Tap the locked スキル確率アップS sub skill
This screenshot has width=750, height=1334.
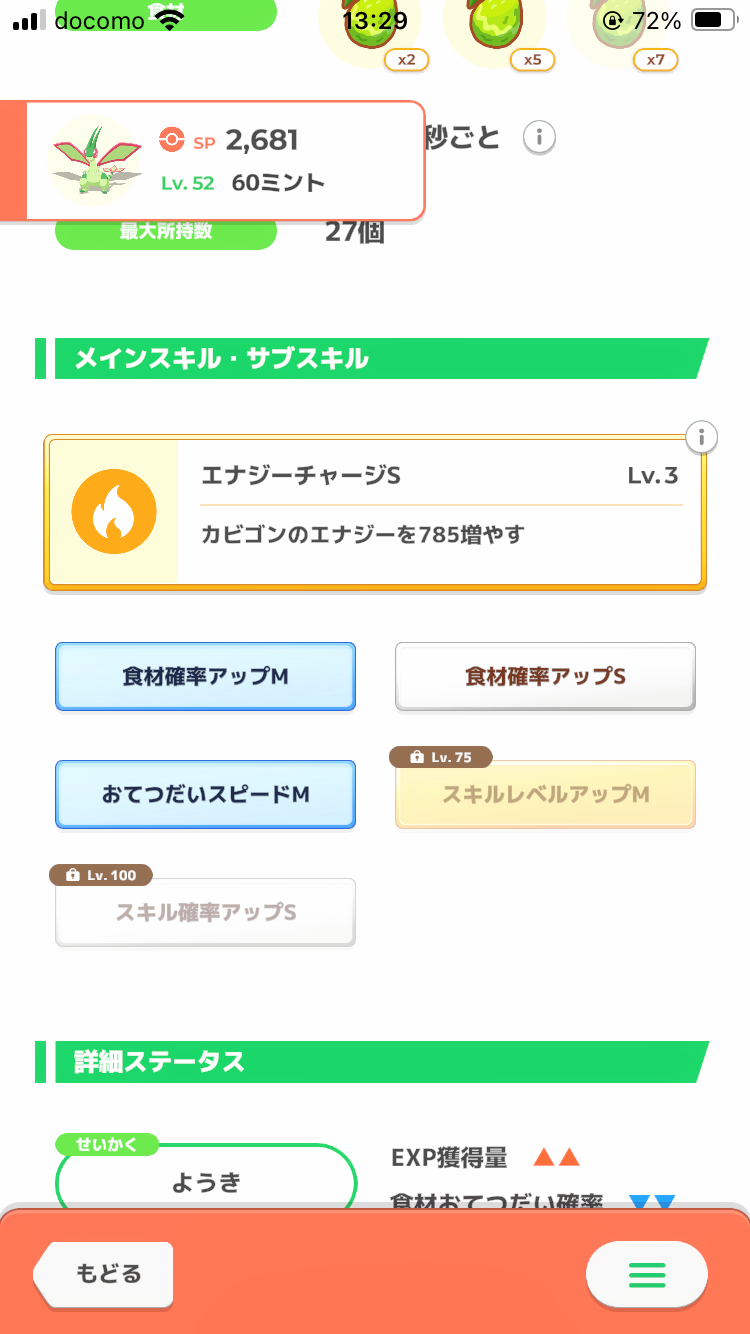[x=205, y=912]
